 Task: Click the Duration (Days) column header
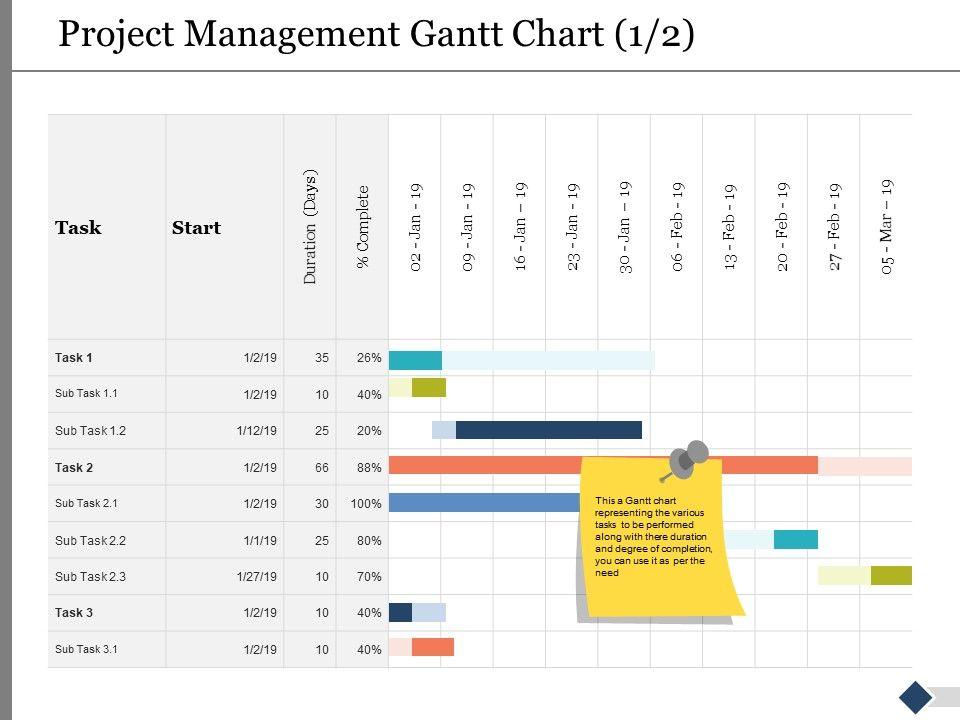(x=310, y=227)
